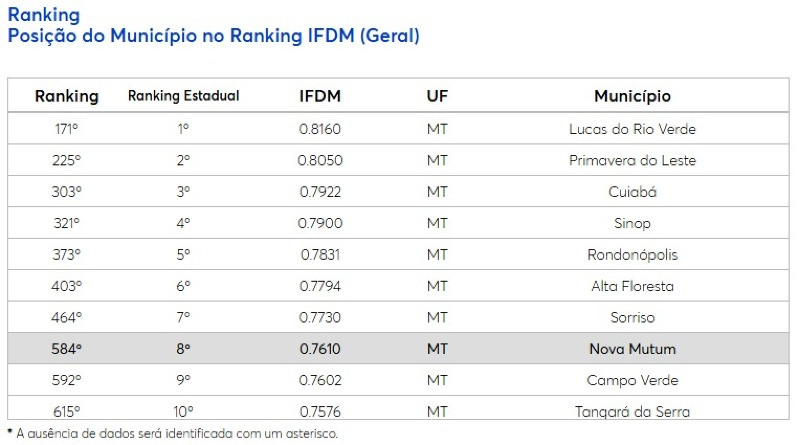Click the UF column header
Screen dimensions: 799x445
[x=437, y=96]
